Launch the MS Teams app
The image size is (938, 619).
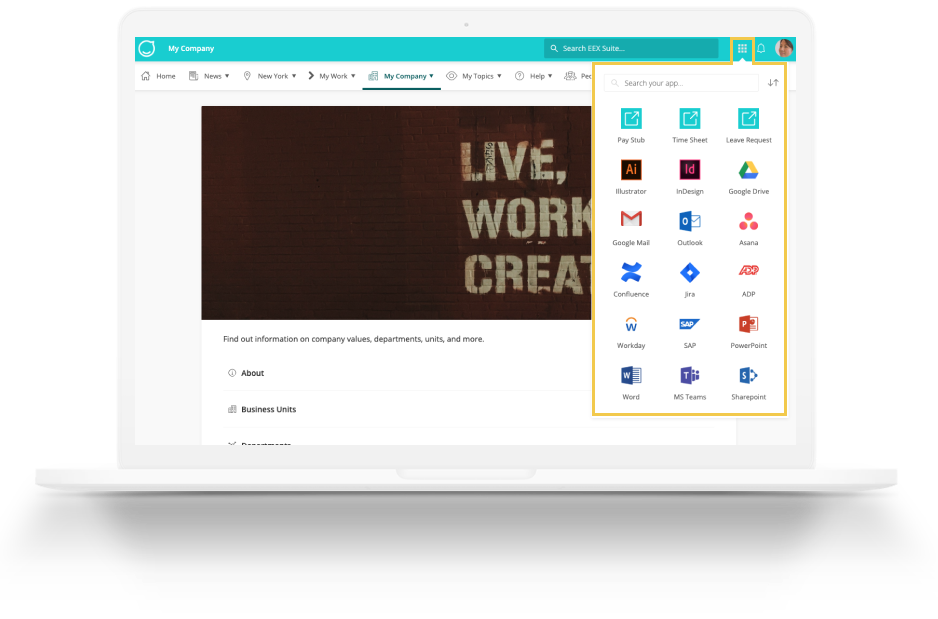click(x=689, y=376)
